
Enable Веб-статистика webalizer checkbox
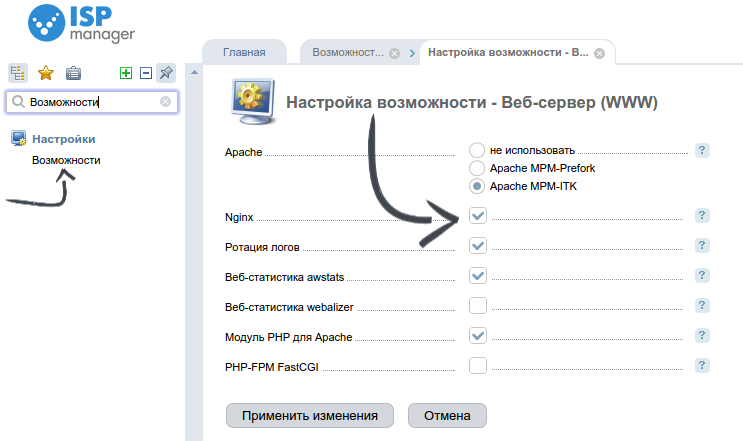(x=478, y=306)
